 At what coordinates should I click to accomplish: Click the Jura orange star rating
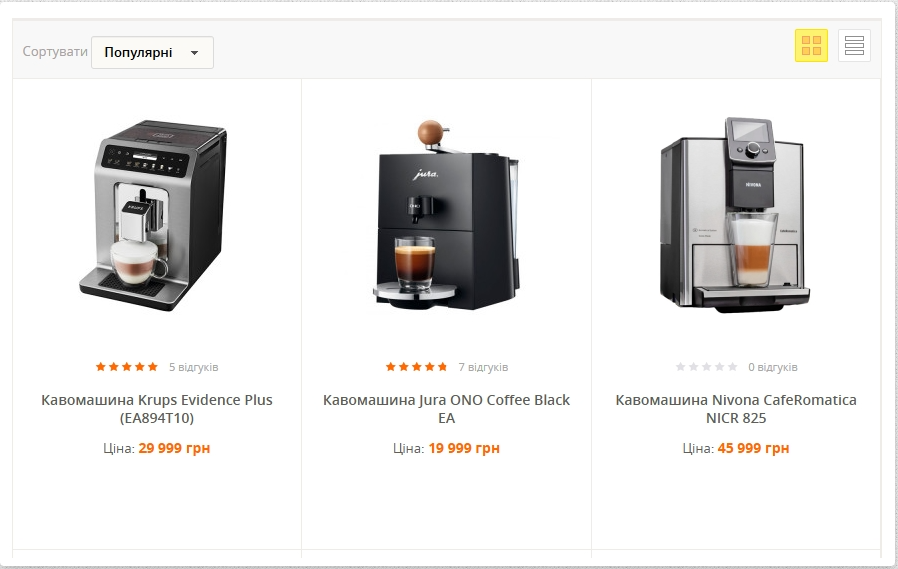416,366
